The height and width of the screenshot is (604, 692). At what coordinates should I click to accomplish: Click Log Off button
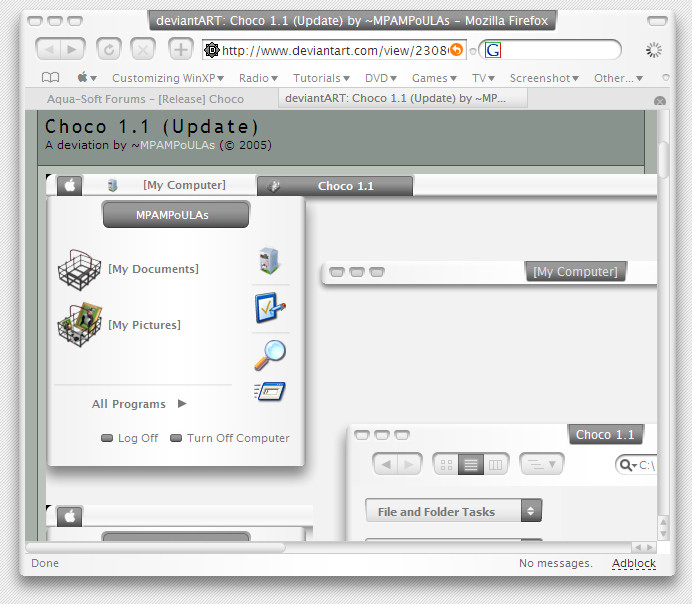[x=130, y=438]
